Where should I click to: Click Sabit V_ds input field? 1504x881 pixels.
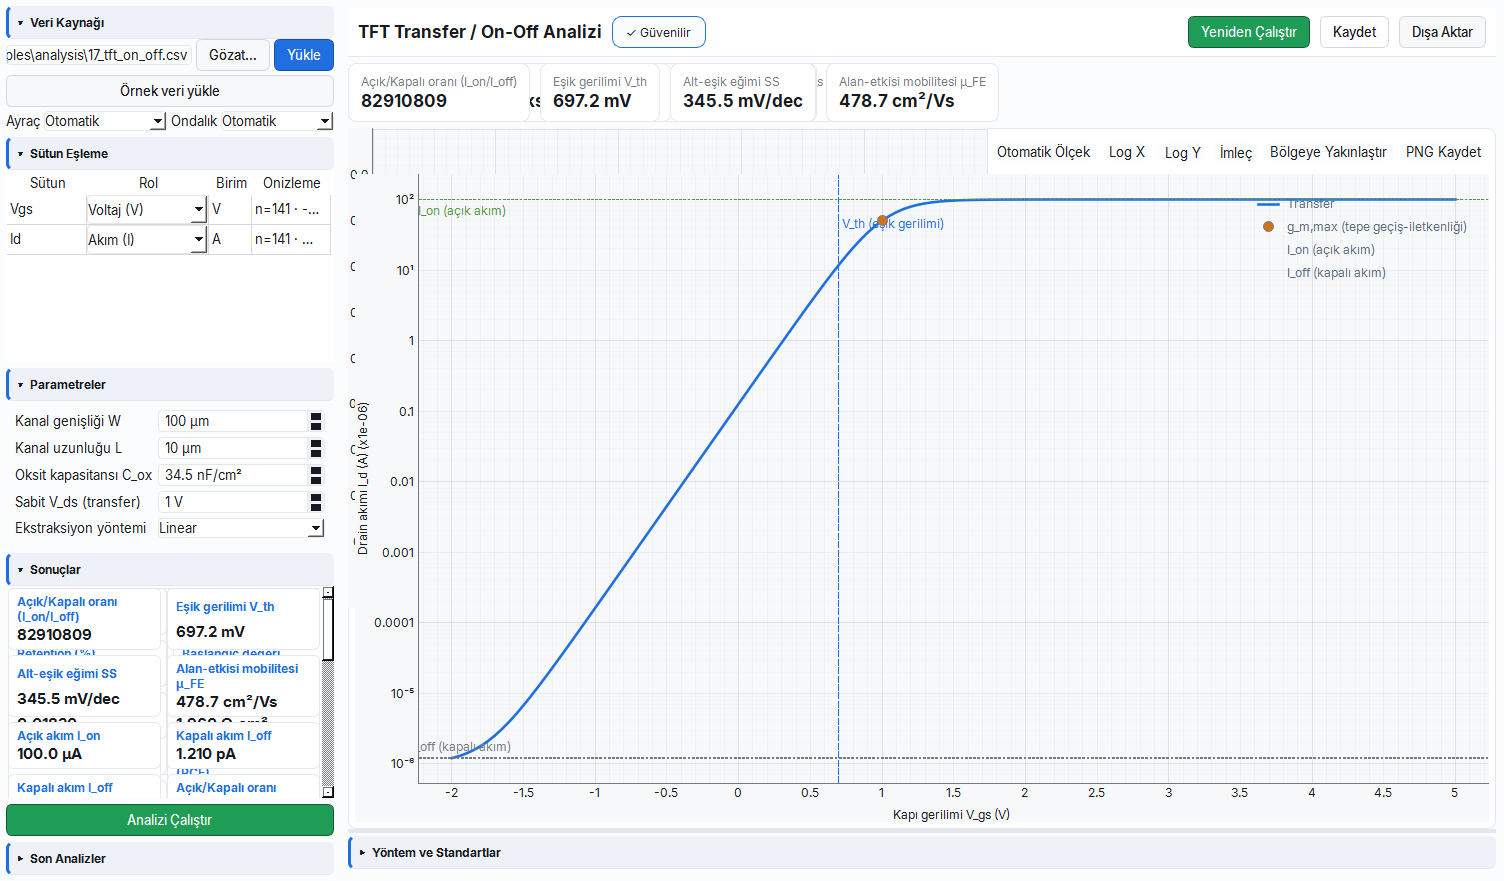[x=233, y=502]
